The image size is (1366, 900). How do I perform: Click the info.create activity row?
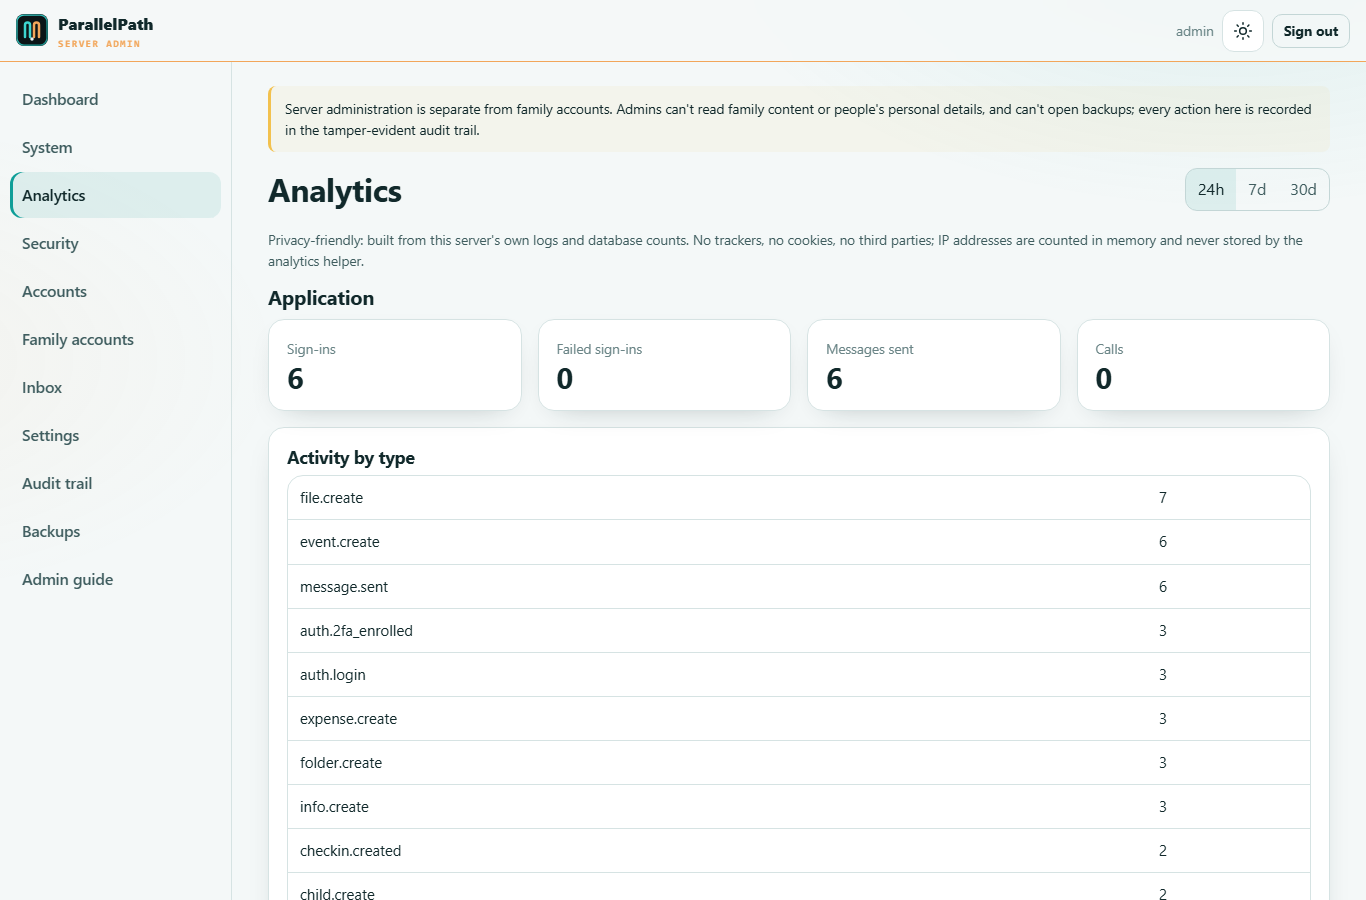pyautogui.click(x=799, y=807)
